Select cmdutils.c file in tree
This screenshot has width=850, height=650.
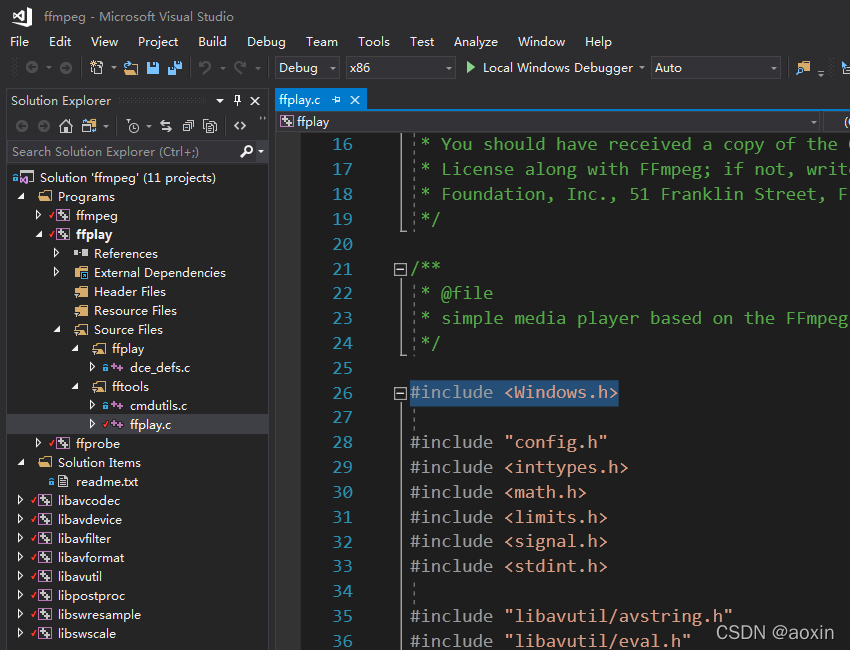(158, 406)
